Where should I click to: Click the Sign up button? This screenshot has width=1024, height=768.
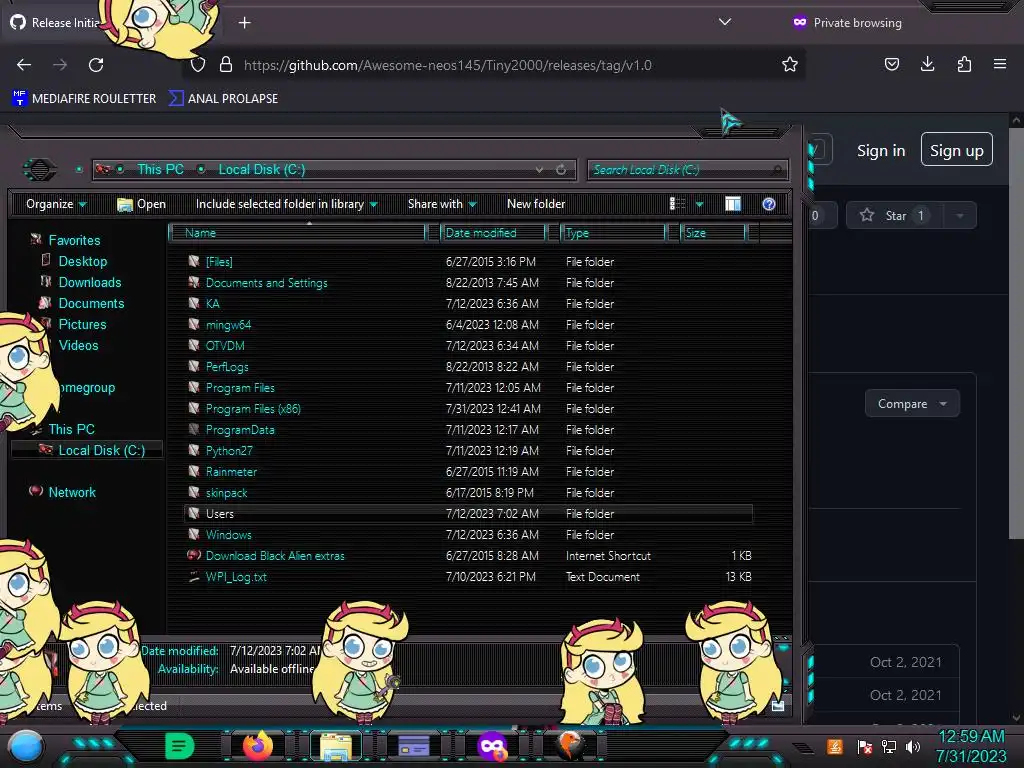point(957,150)
